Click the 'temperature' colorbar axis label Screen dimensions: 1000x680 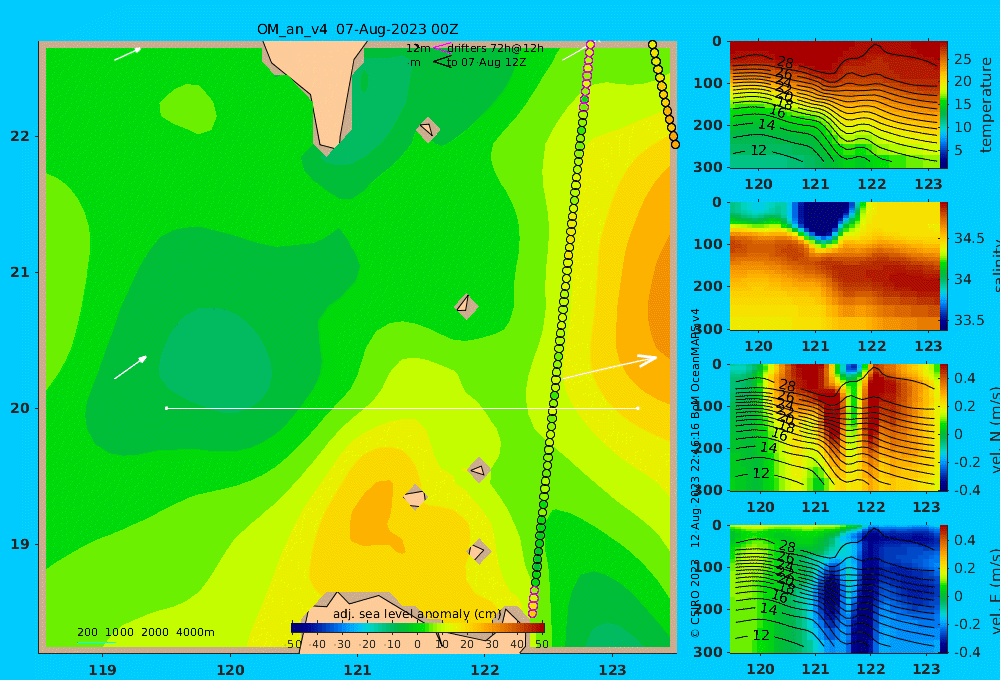pyautogui.click(x=986, y=105)
